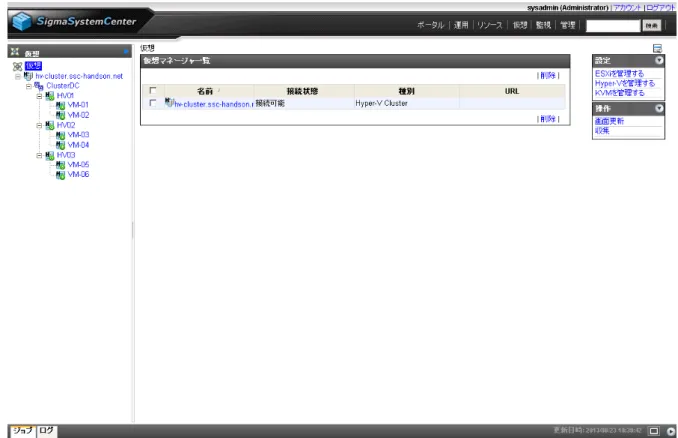
Task: Click 収集 link in 操作 panel
Action: click(x=602, y=131)
